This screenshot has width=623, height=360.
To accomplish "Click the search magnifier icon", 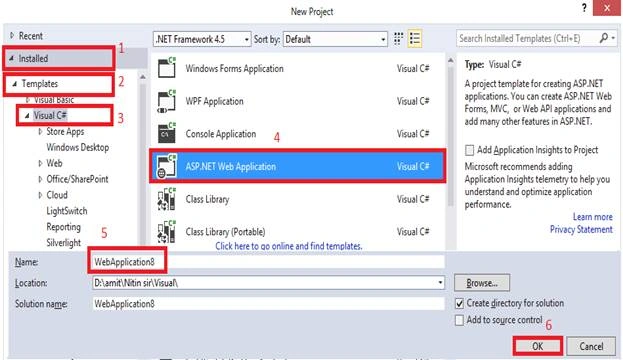I will coord(604,38).
